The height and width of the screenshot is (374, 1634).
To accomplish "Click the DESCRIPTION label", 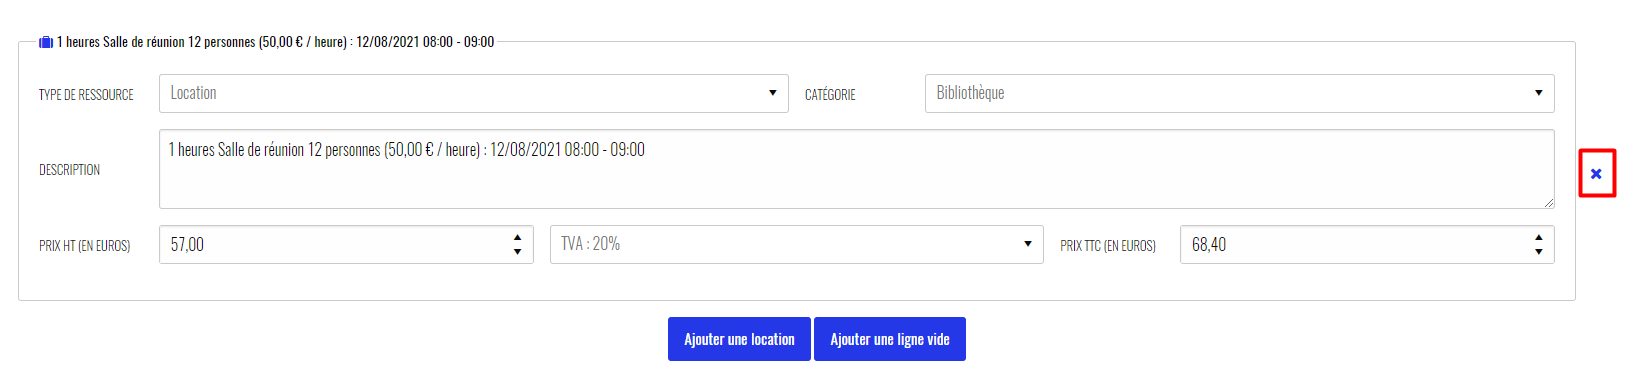I will pos(69,170).
